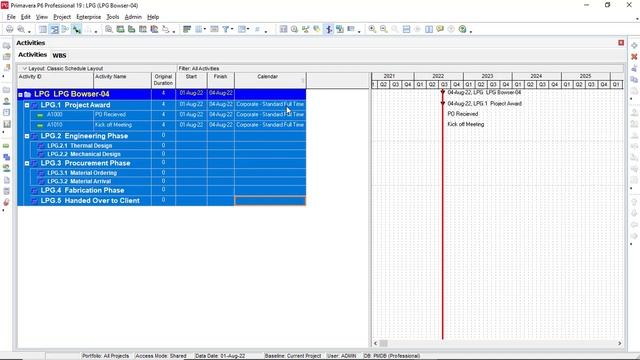Open the View menu

click(x=42, y=17)
